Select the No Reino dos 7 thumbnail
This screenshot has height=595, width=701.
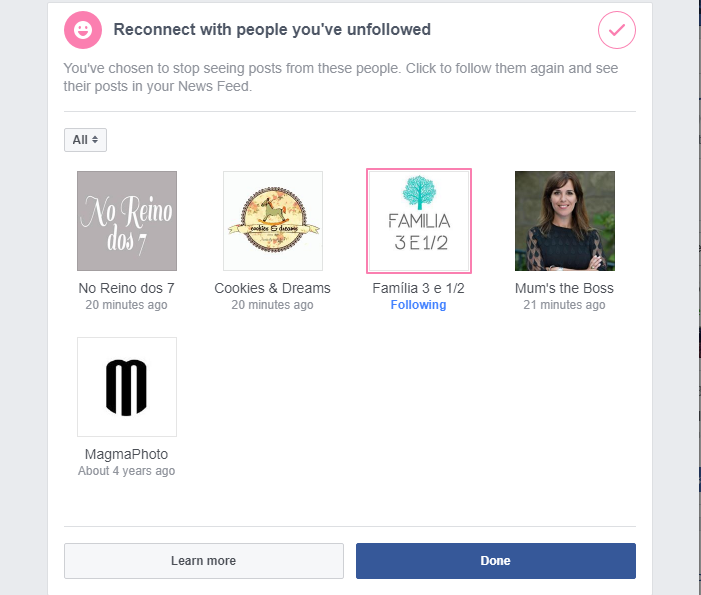point(127,221)
